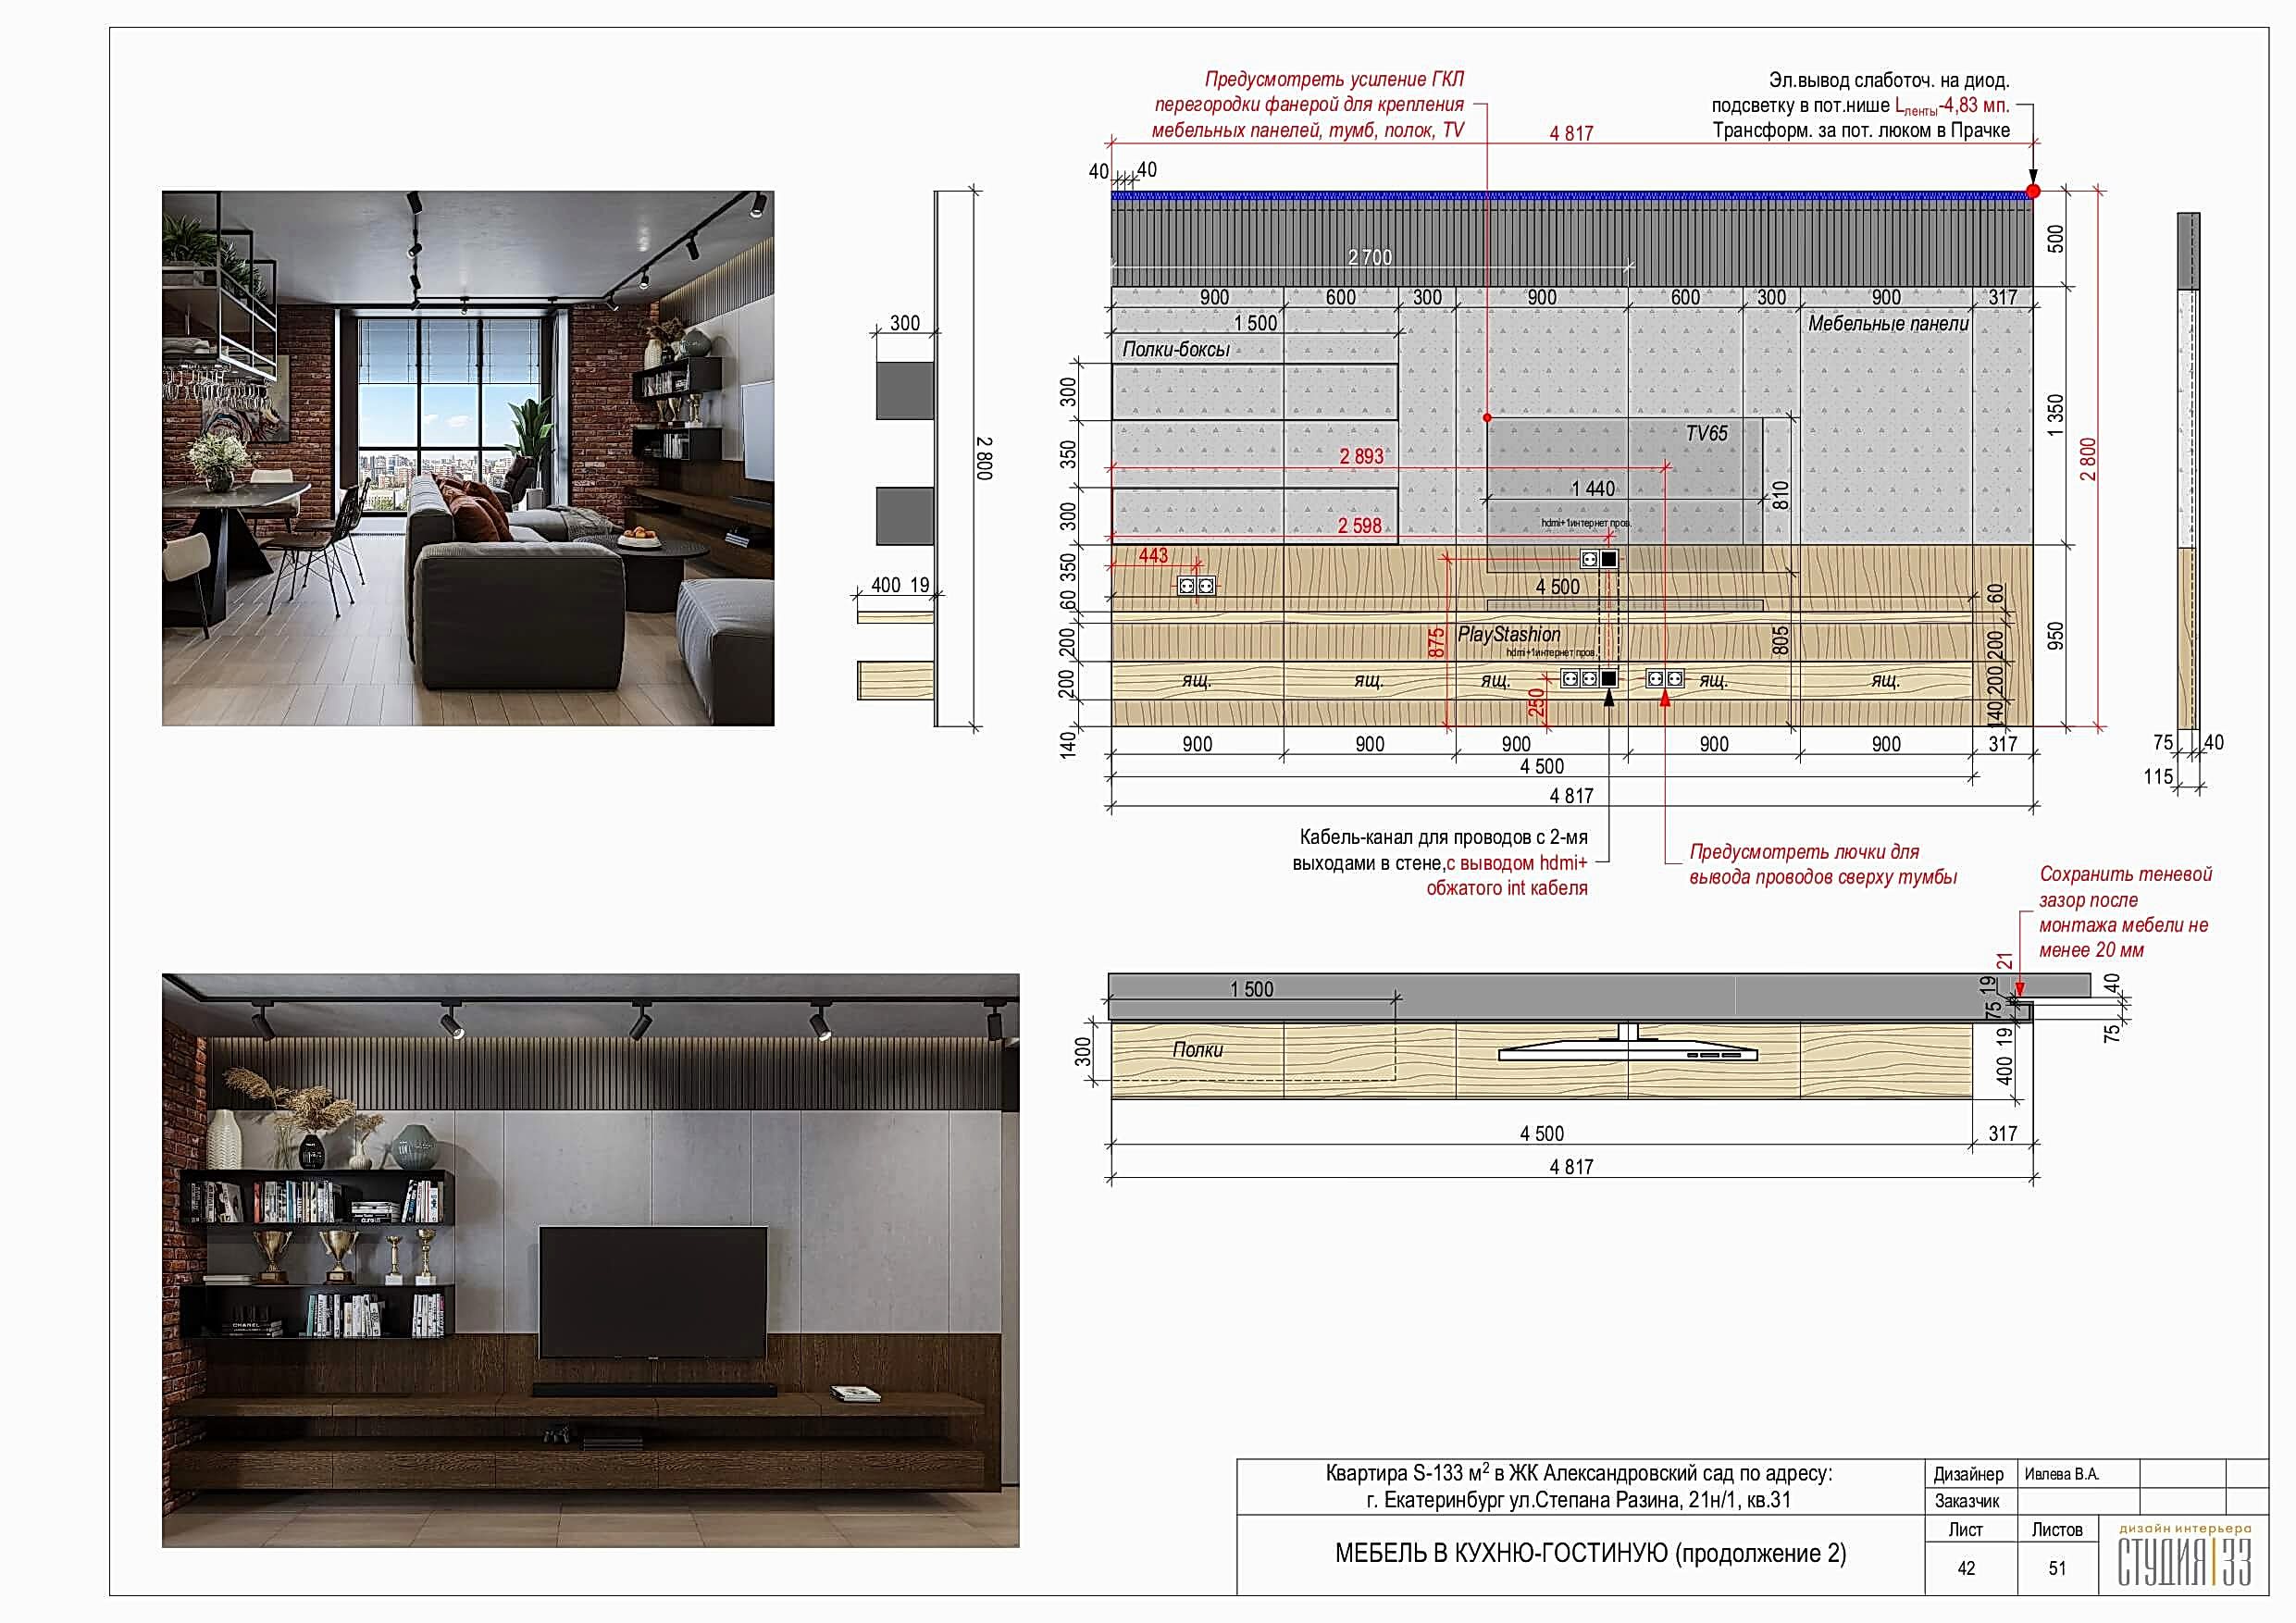Open the bottom-left TV wall render
2296x1623 pixels.
point(590,1260)
